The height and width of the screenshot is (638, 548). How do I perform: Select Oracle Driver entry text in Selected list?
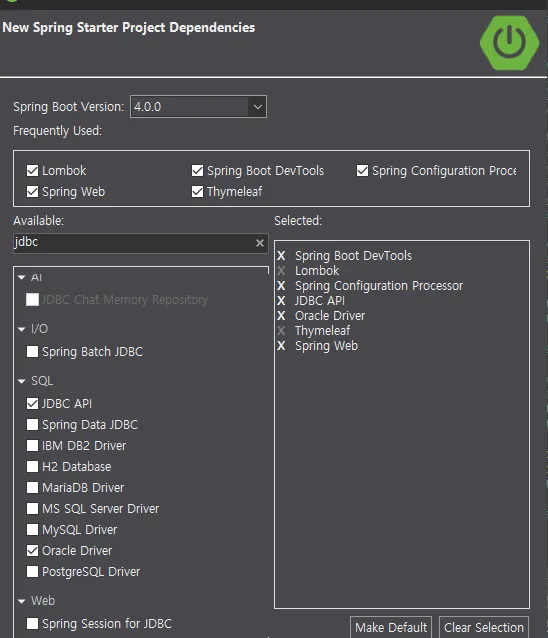[x=330, y=316]
